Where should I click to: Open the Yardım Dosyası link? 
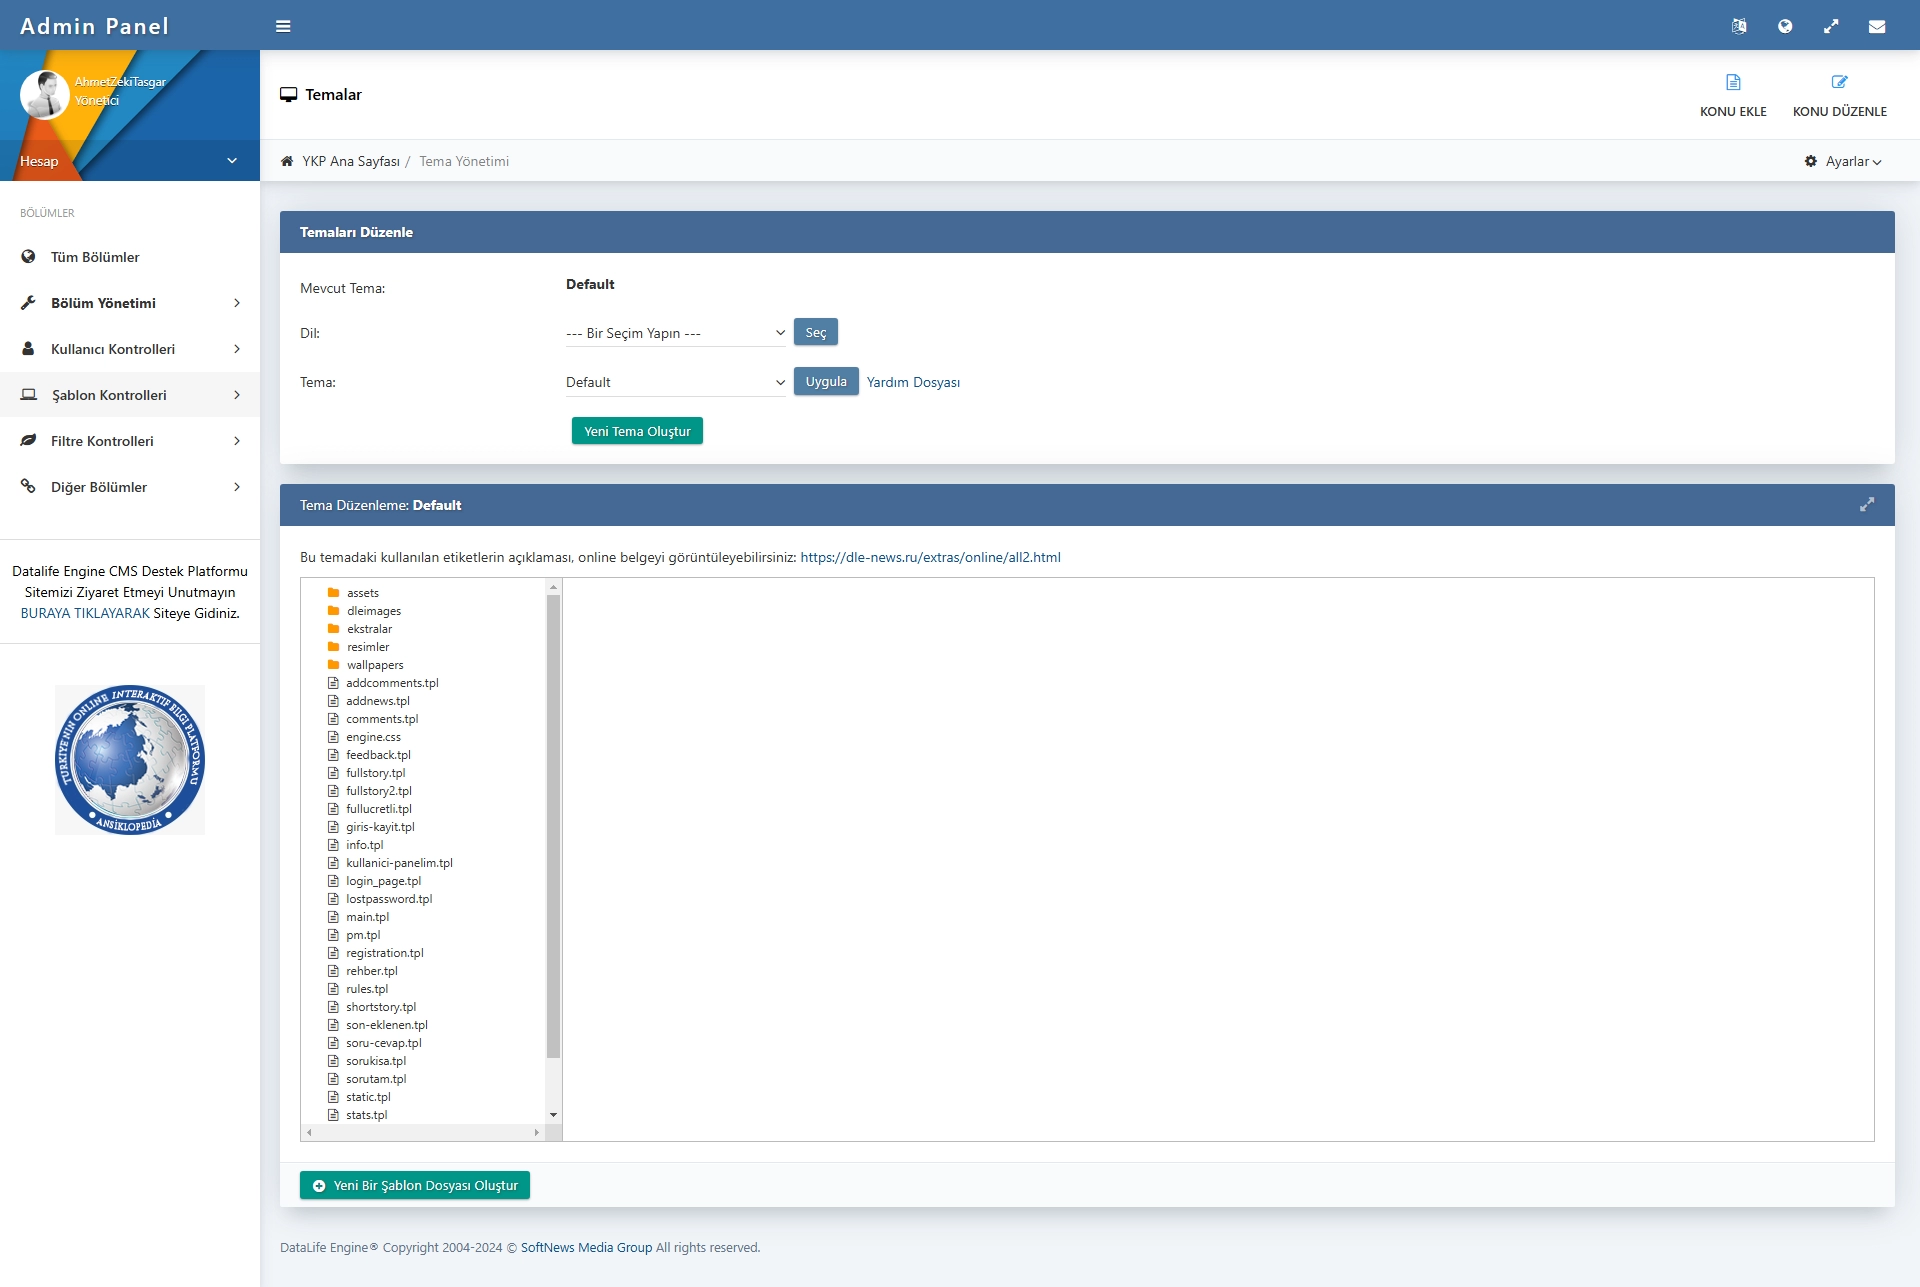pos(912,382)
